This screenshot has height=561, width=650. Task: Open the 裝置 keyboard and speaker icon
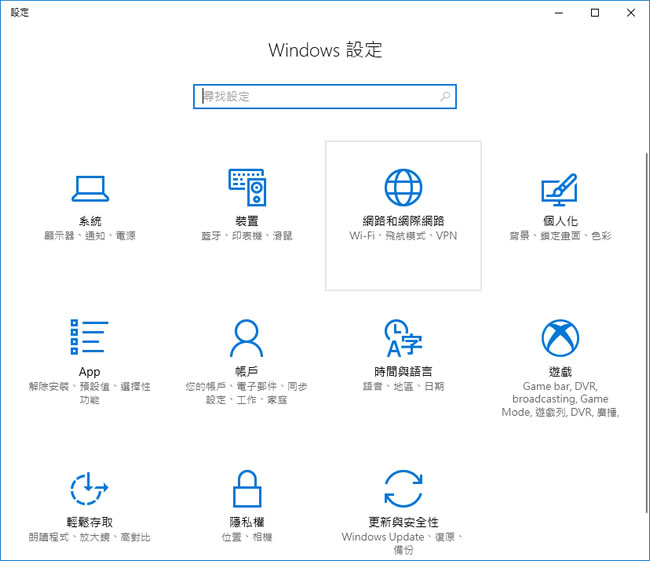pyautogui.click(x=247, y=187)
